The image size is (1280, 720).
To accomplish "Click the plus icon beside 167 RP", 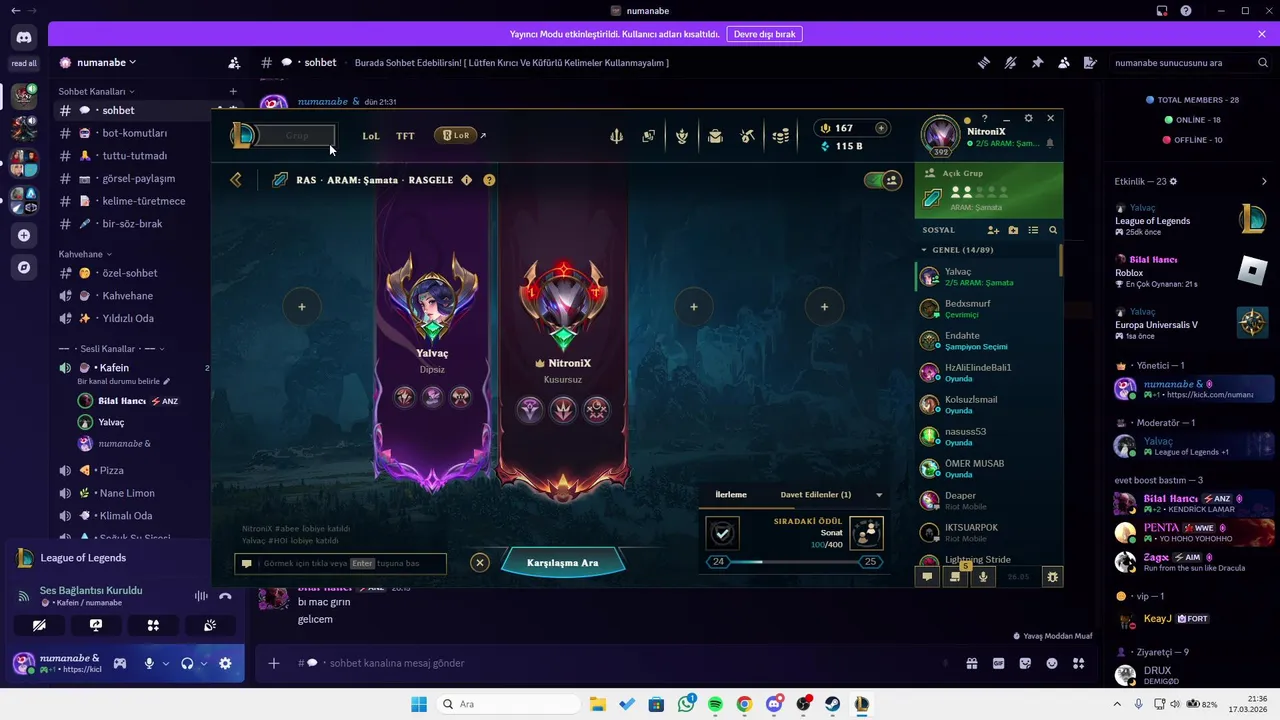I will click(x=881, y=128).
